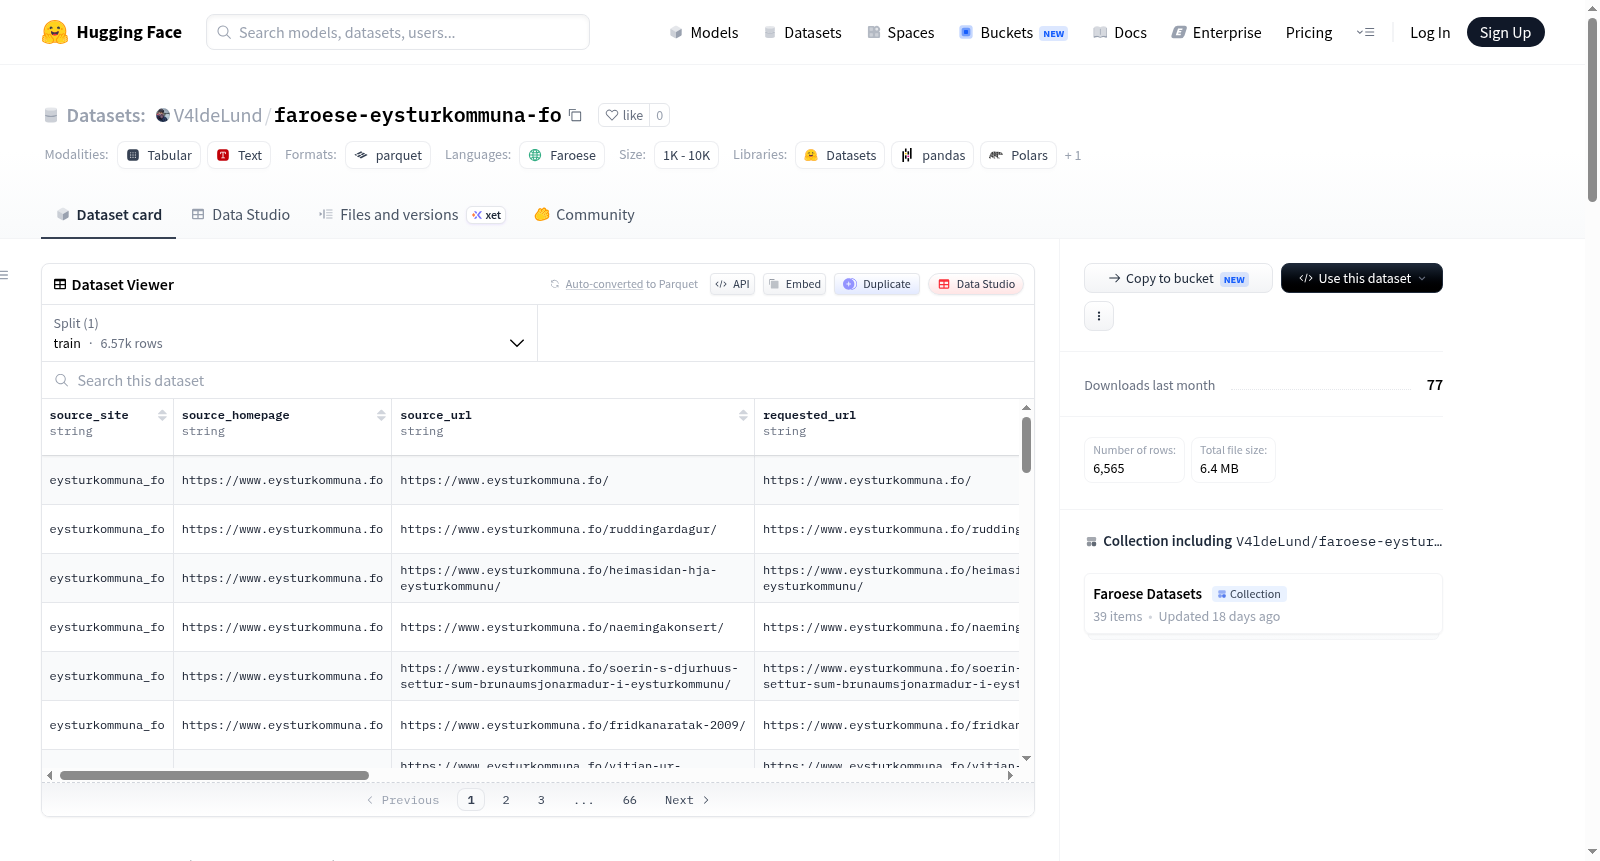
Task: Click the naemingakonsert source_url cell
Action: click(x=573, y=627)
